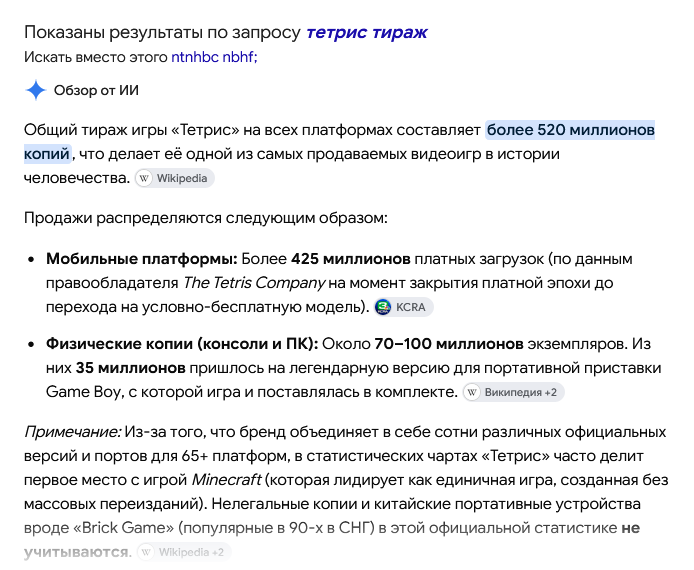Expand the 'Википедия +2' sources chip

click(x=513, y=393)
